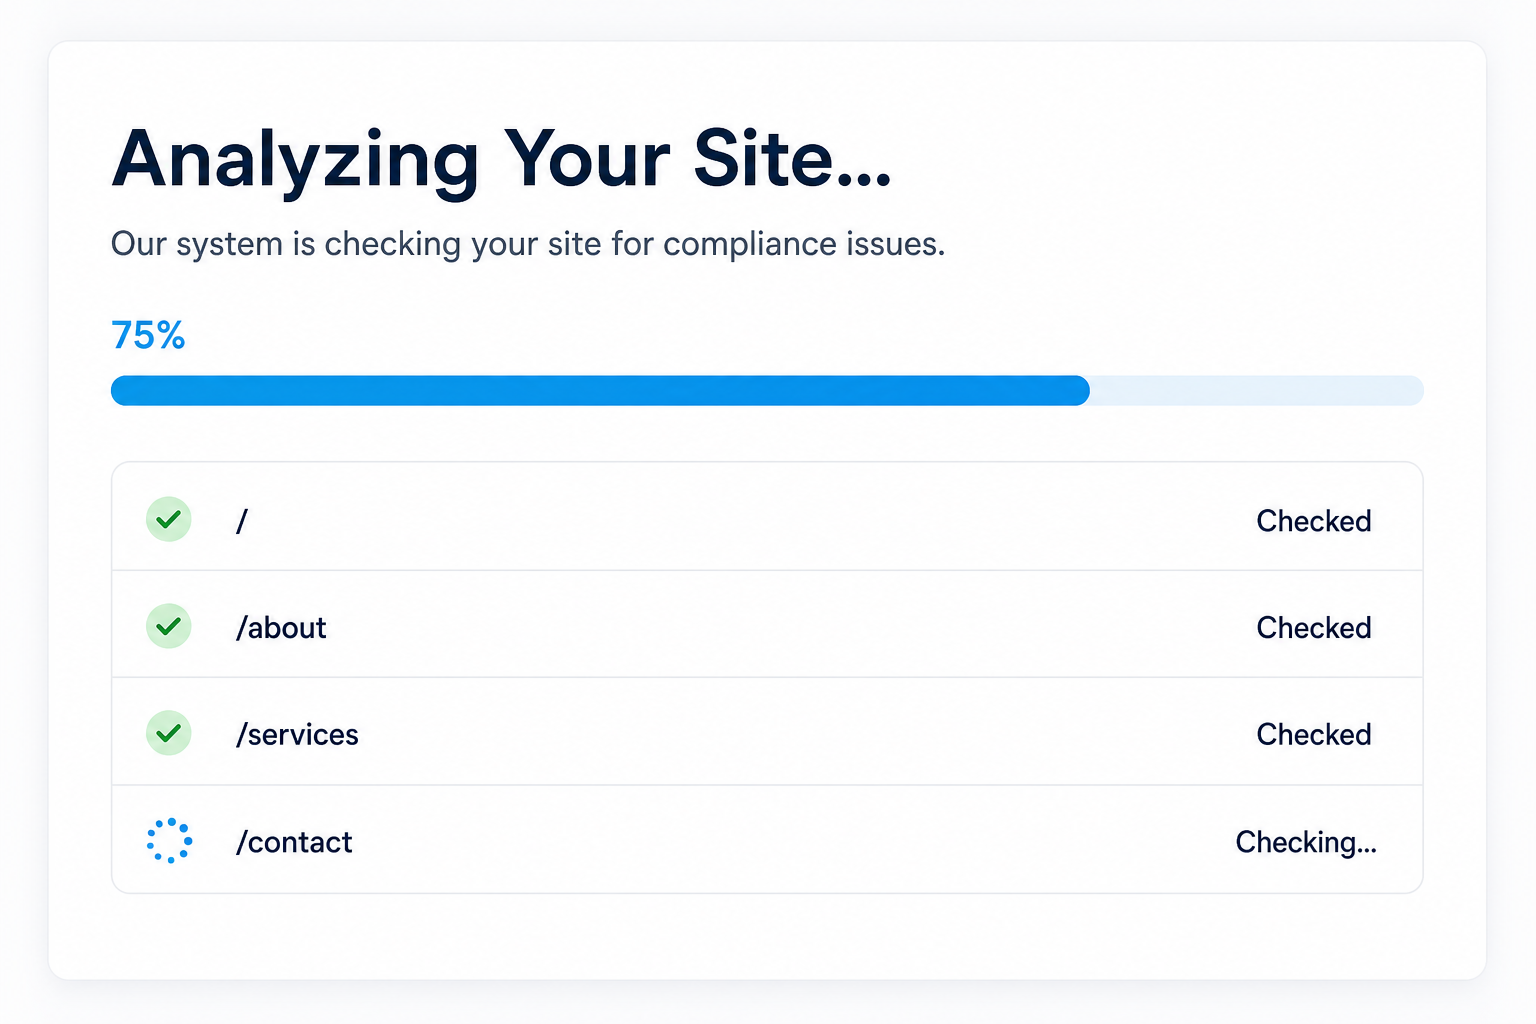The width and height of the screenshot is (1536, 1024).
Task: Click the loading spinner beside /contact
Action: pos(169,841)
